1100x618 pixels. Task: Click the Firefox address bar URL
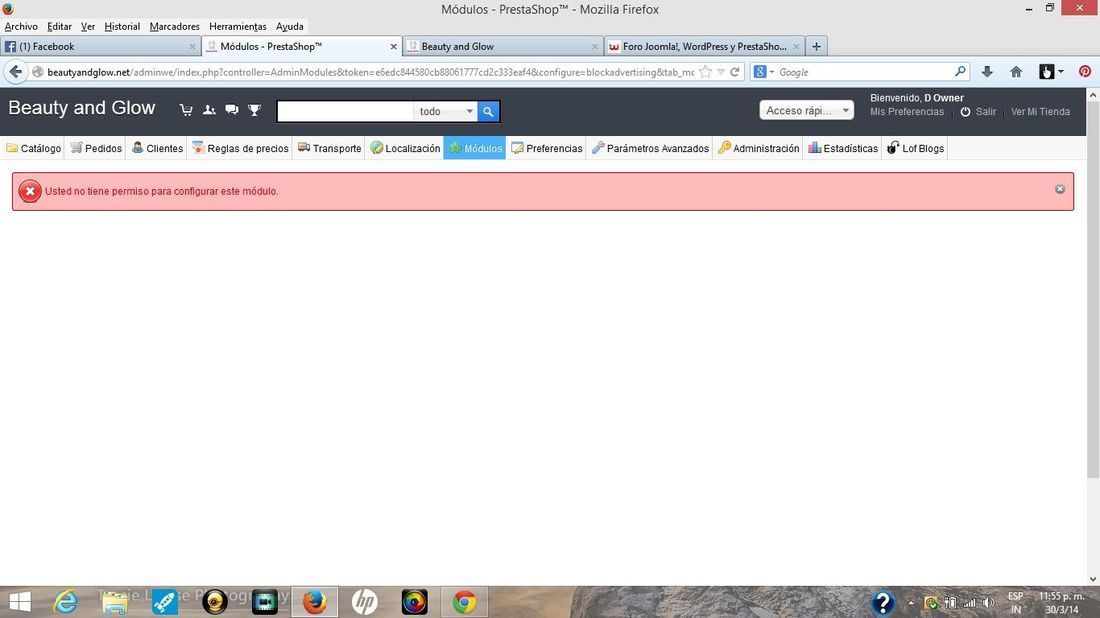pos(370,72)
